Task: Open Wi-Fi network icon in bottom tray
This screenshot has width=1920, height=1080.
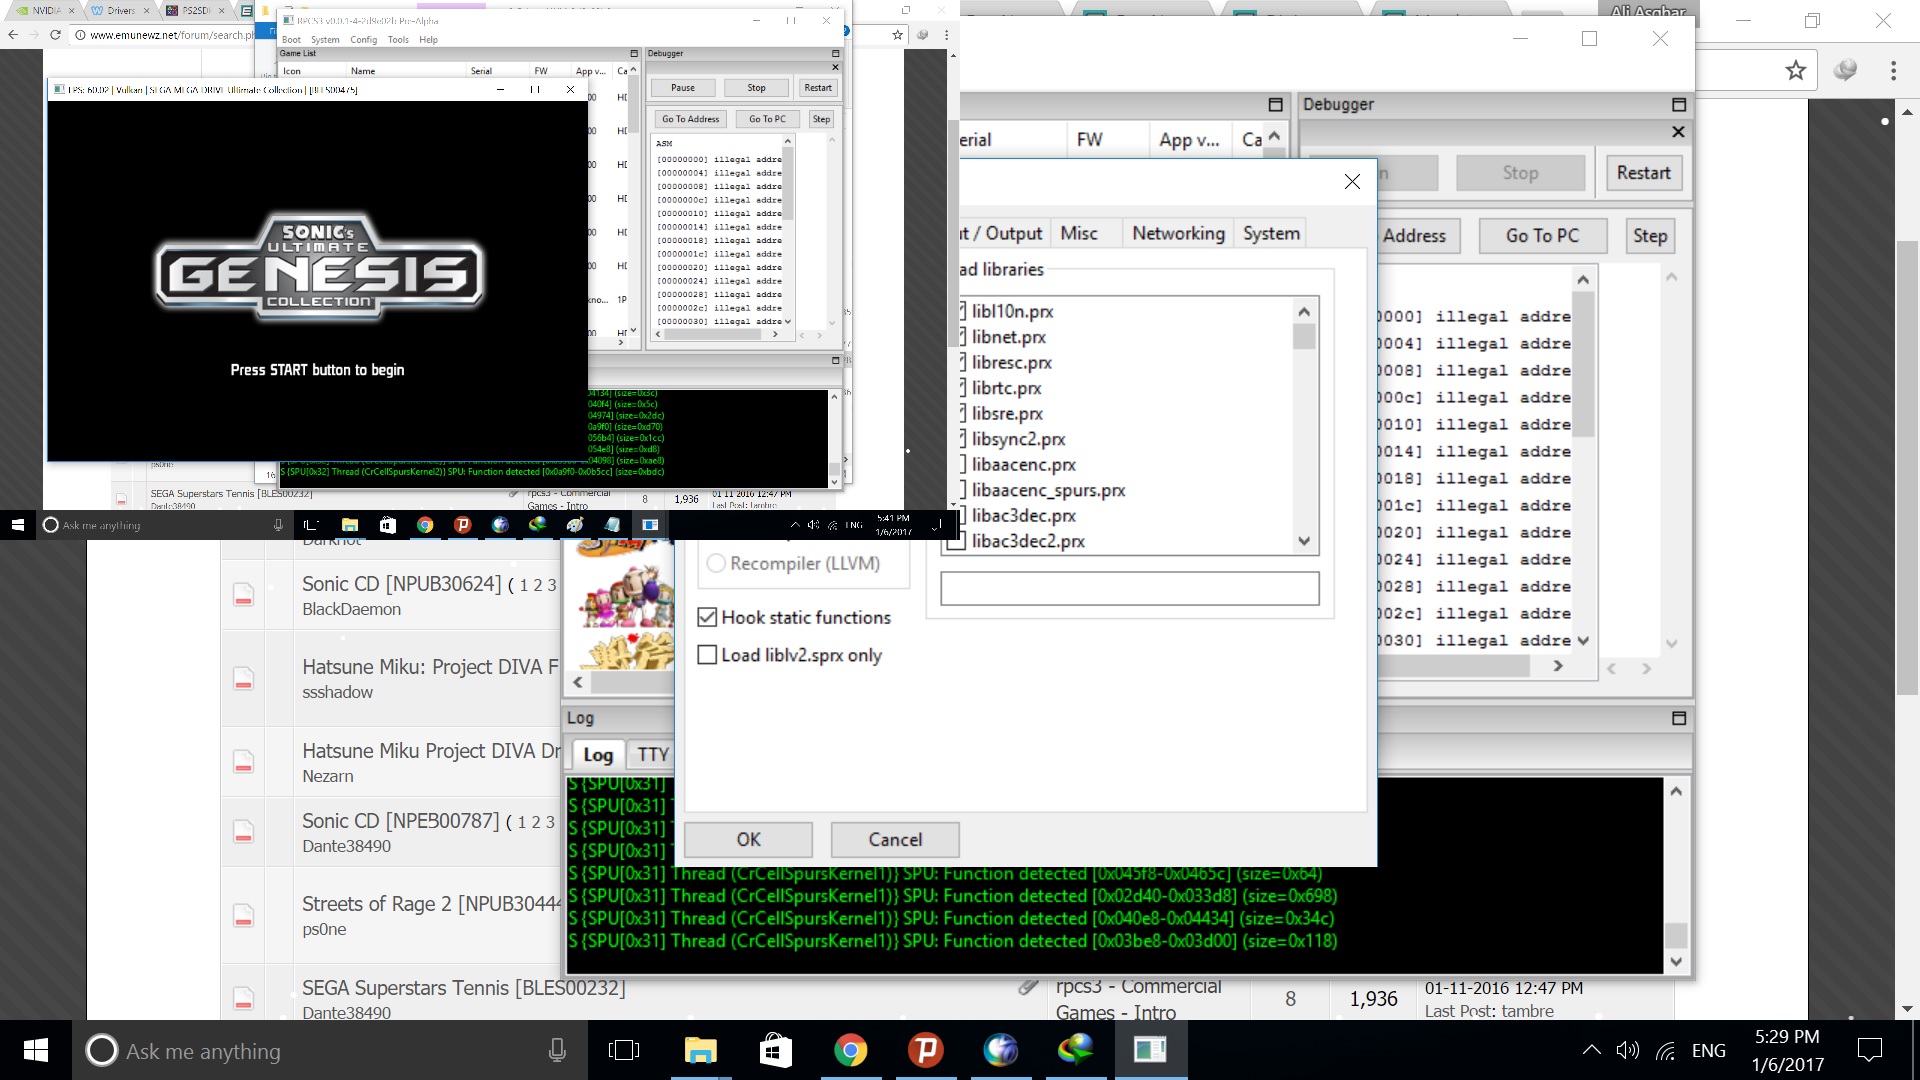Action: pos(1665,1050)
